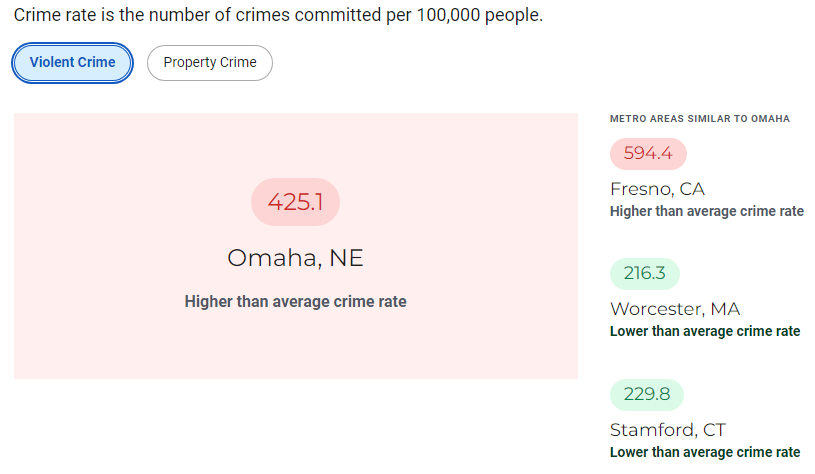Switch to the Property Crime tab

(x=210, y=62)
